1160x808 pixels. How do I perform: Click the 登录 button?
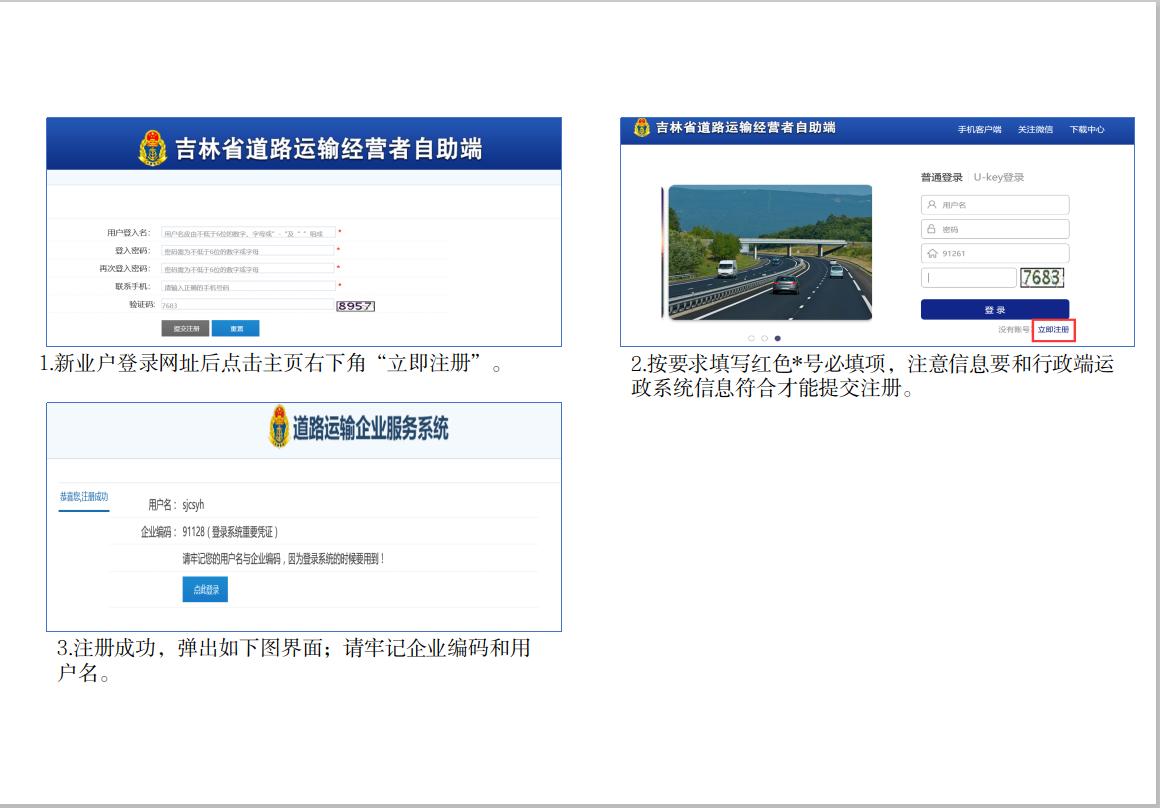(995, 309)
